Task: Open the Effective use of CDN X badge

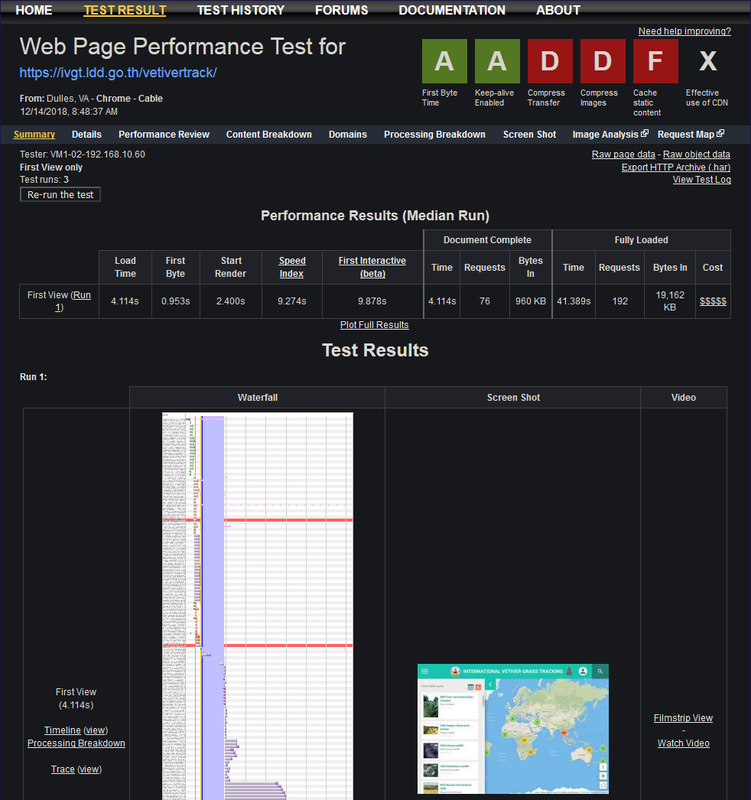Action: pos(708,61)
